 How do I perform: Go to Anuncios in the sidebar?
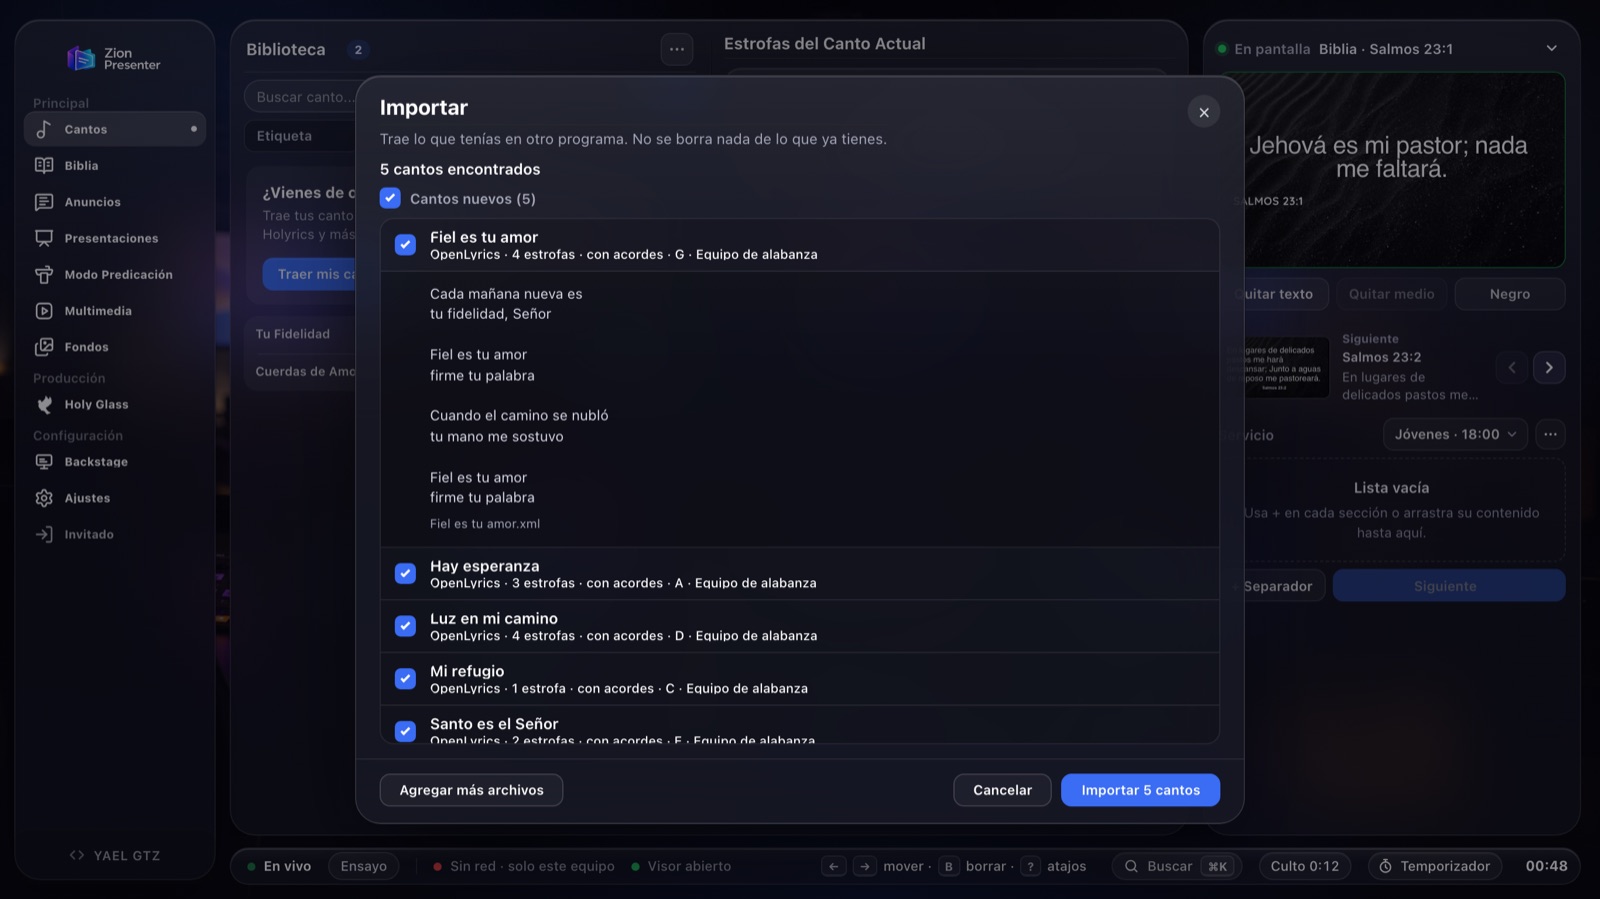coord(114,202)
